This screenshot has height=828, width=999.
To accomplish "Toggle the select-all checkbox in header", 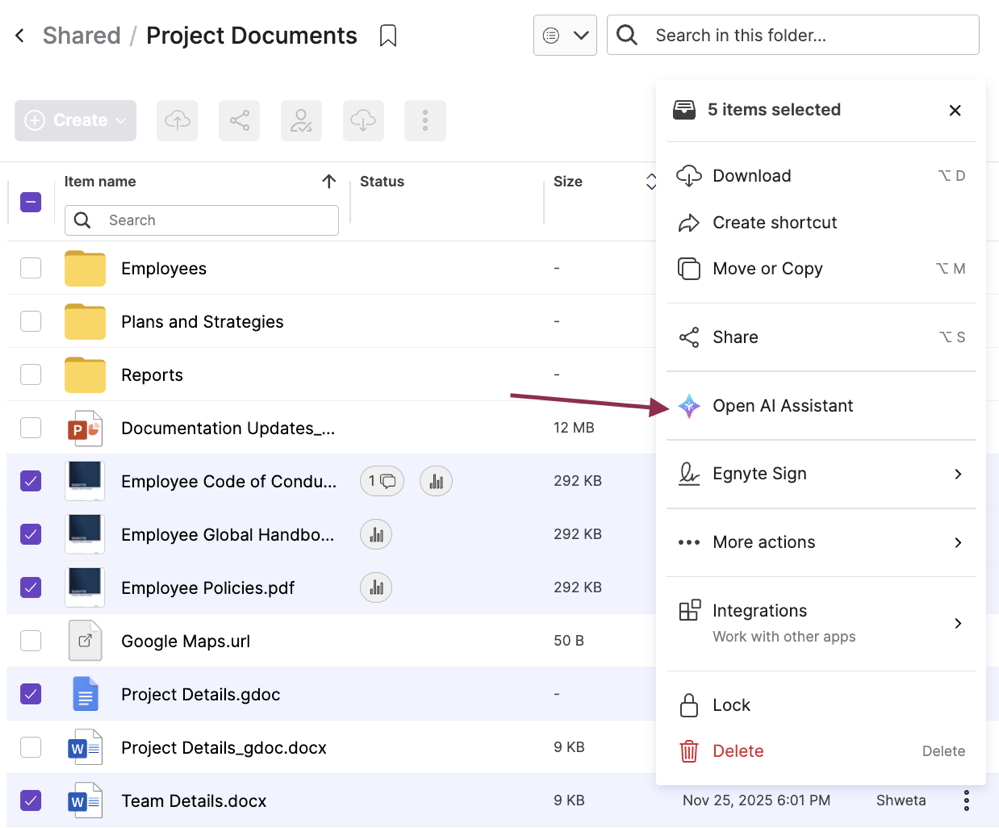I will point(31,202).
